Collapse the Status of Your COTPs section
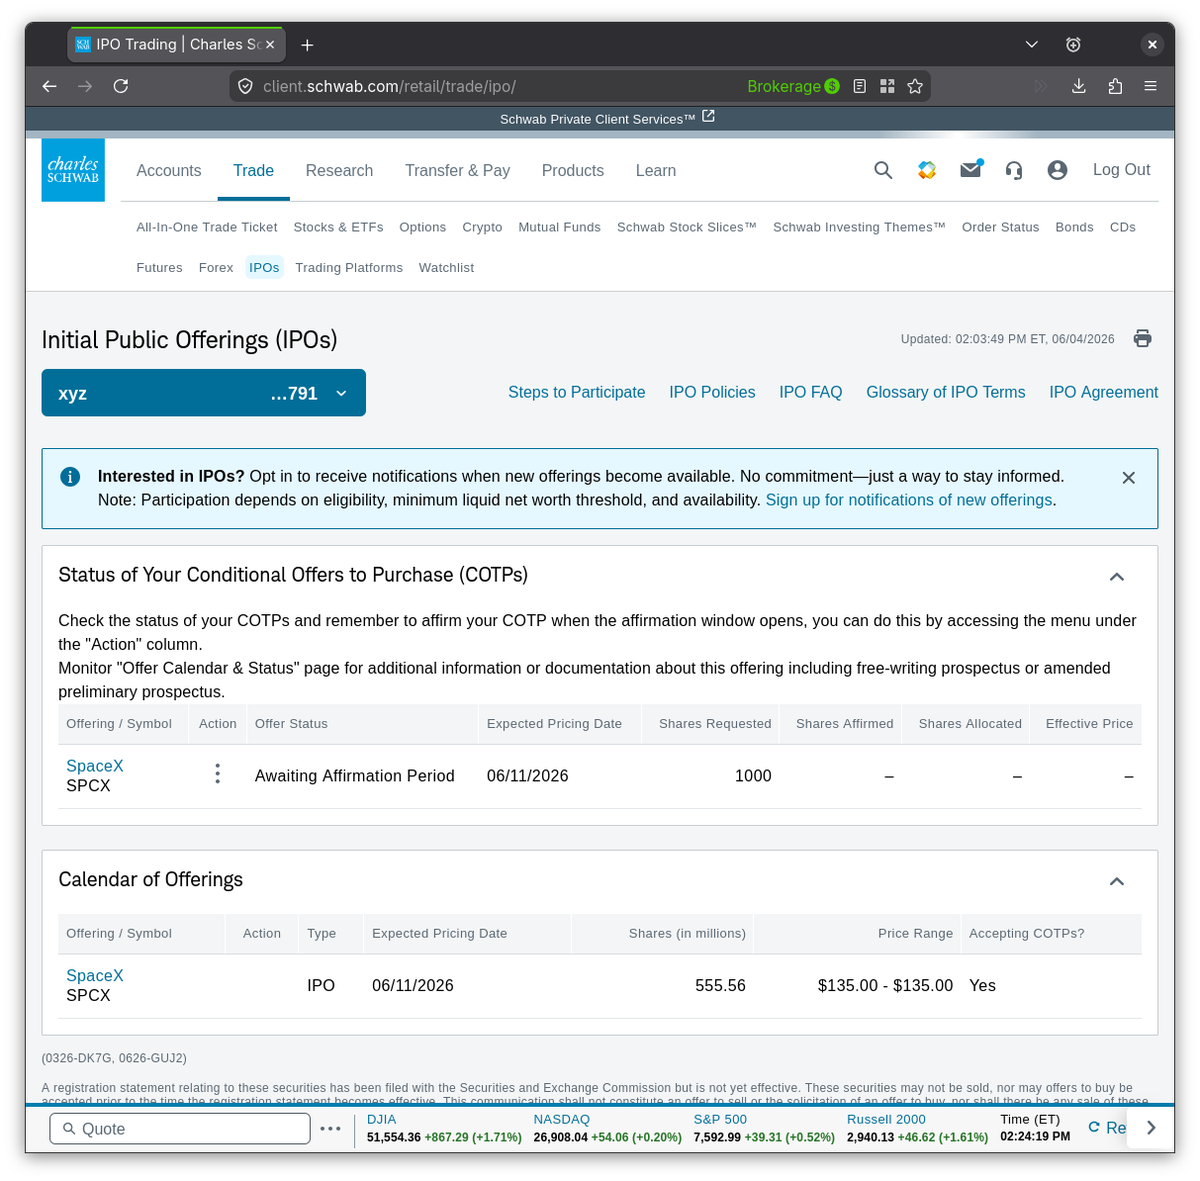The width and height of the screenshot is (1200, 1181). click(1117, 577)
